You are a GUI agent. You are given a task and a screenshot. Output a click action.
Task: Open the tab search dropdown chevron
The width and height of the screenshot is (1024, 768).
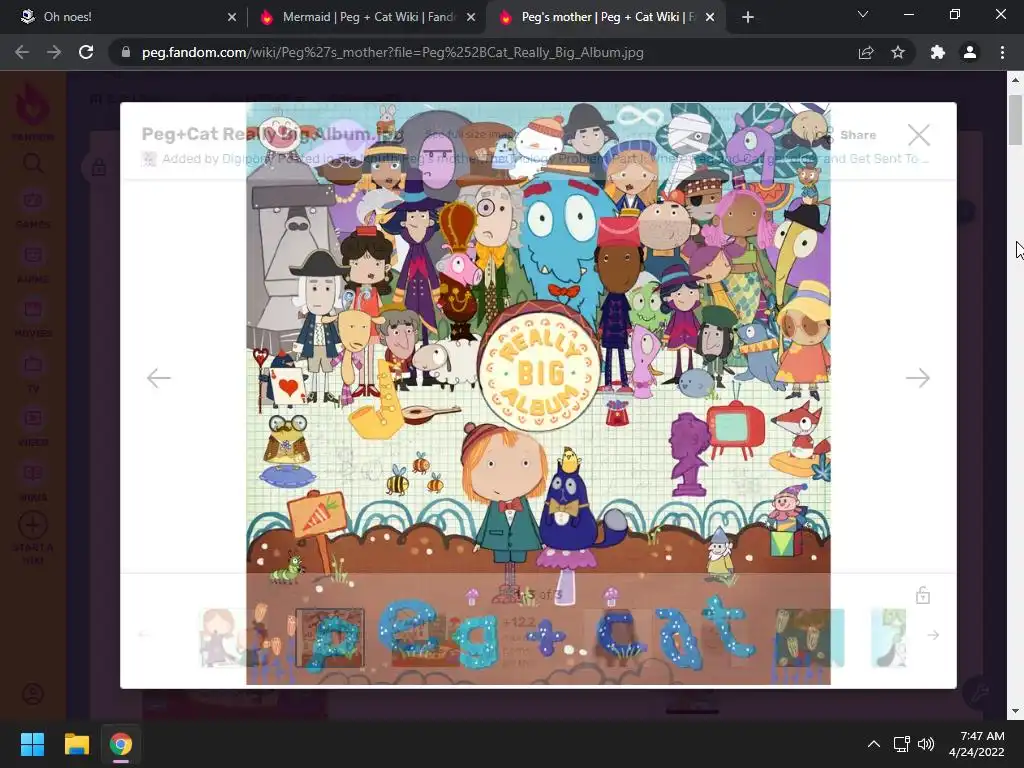click(x=863, y=14)
